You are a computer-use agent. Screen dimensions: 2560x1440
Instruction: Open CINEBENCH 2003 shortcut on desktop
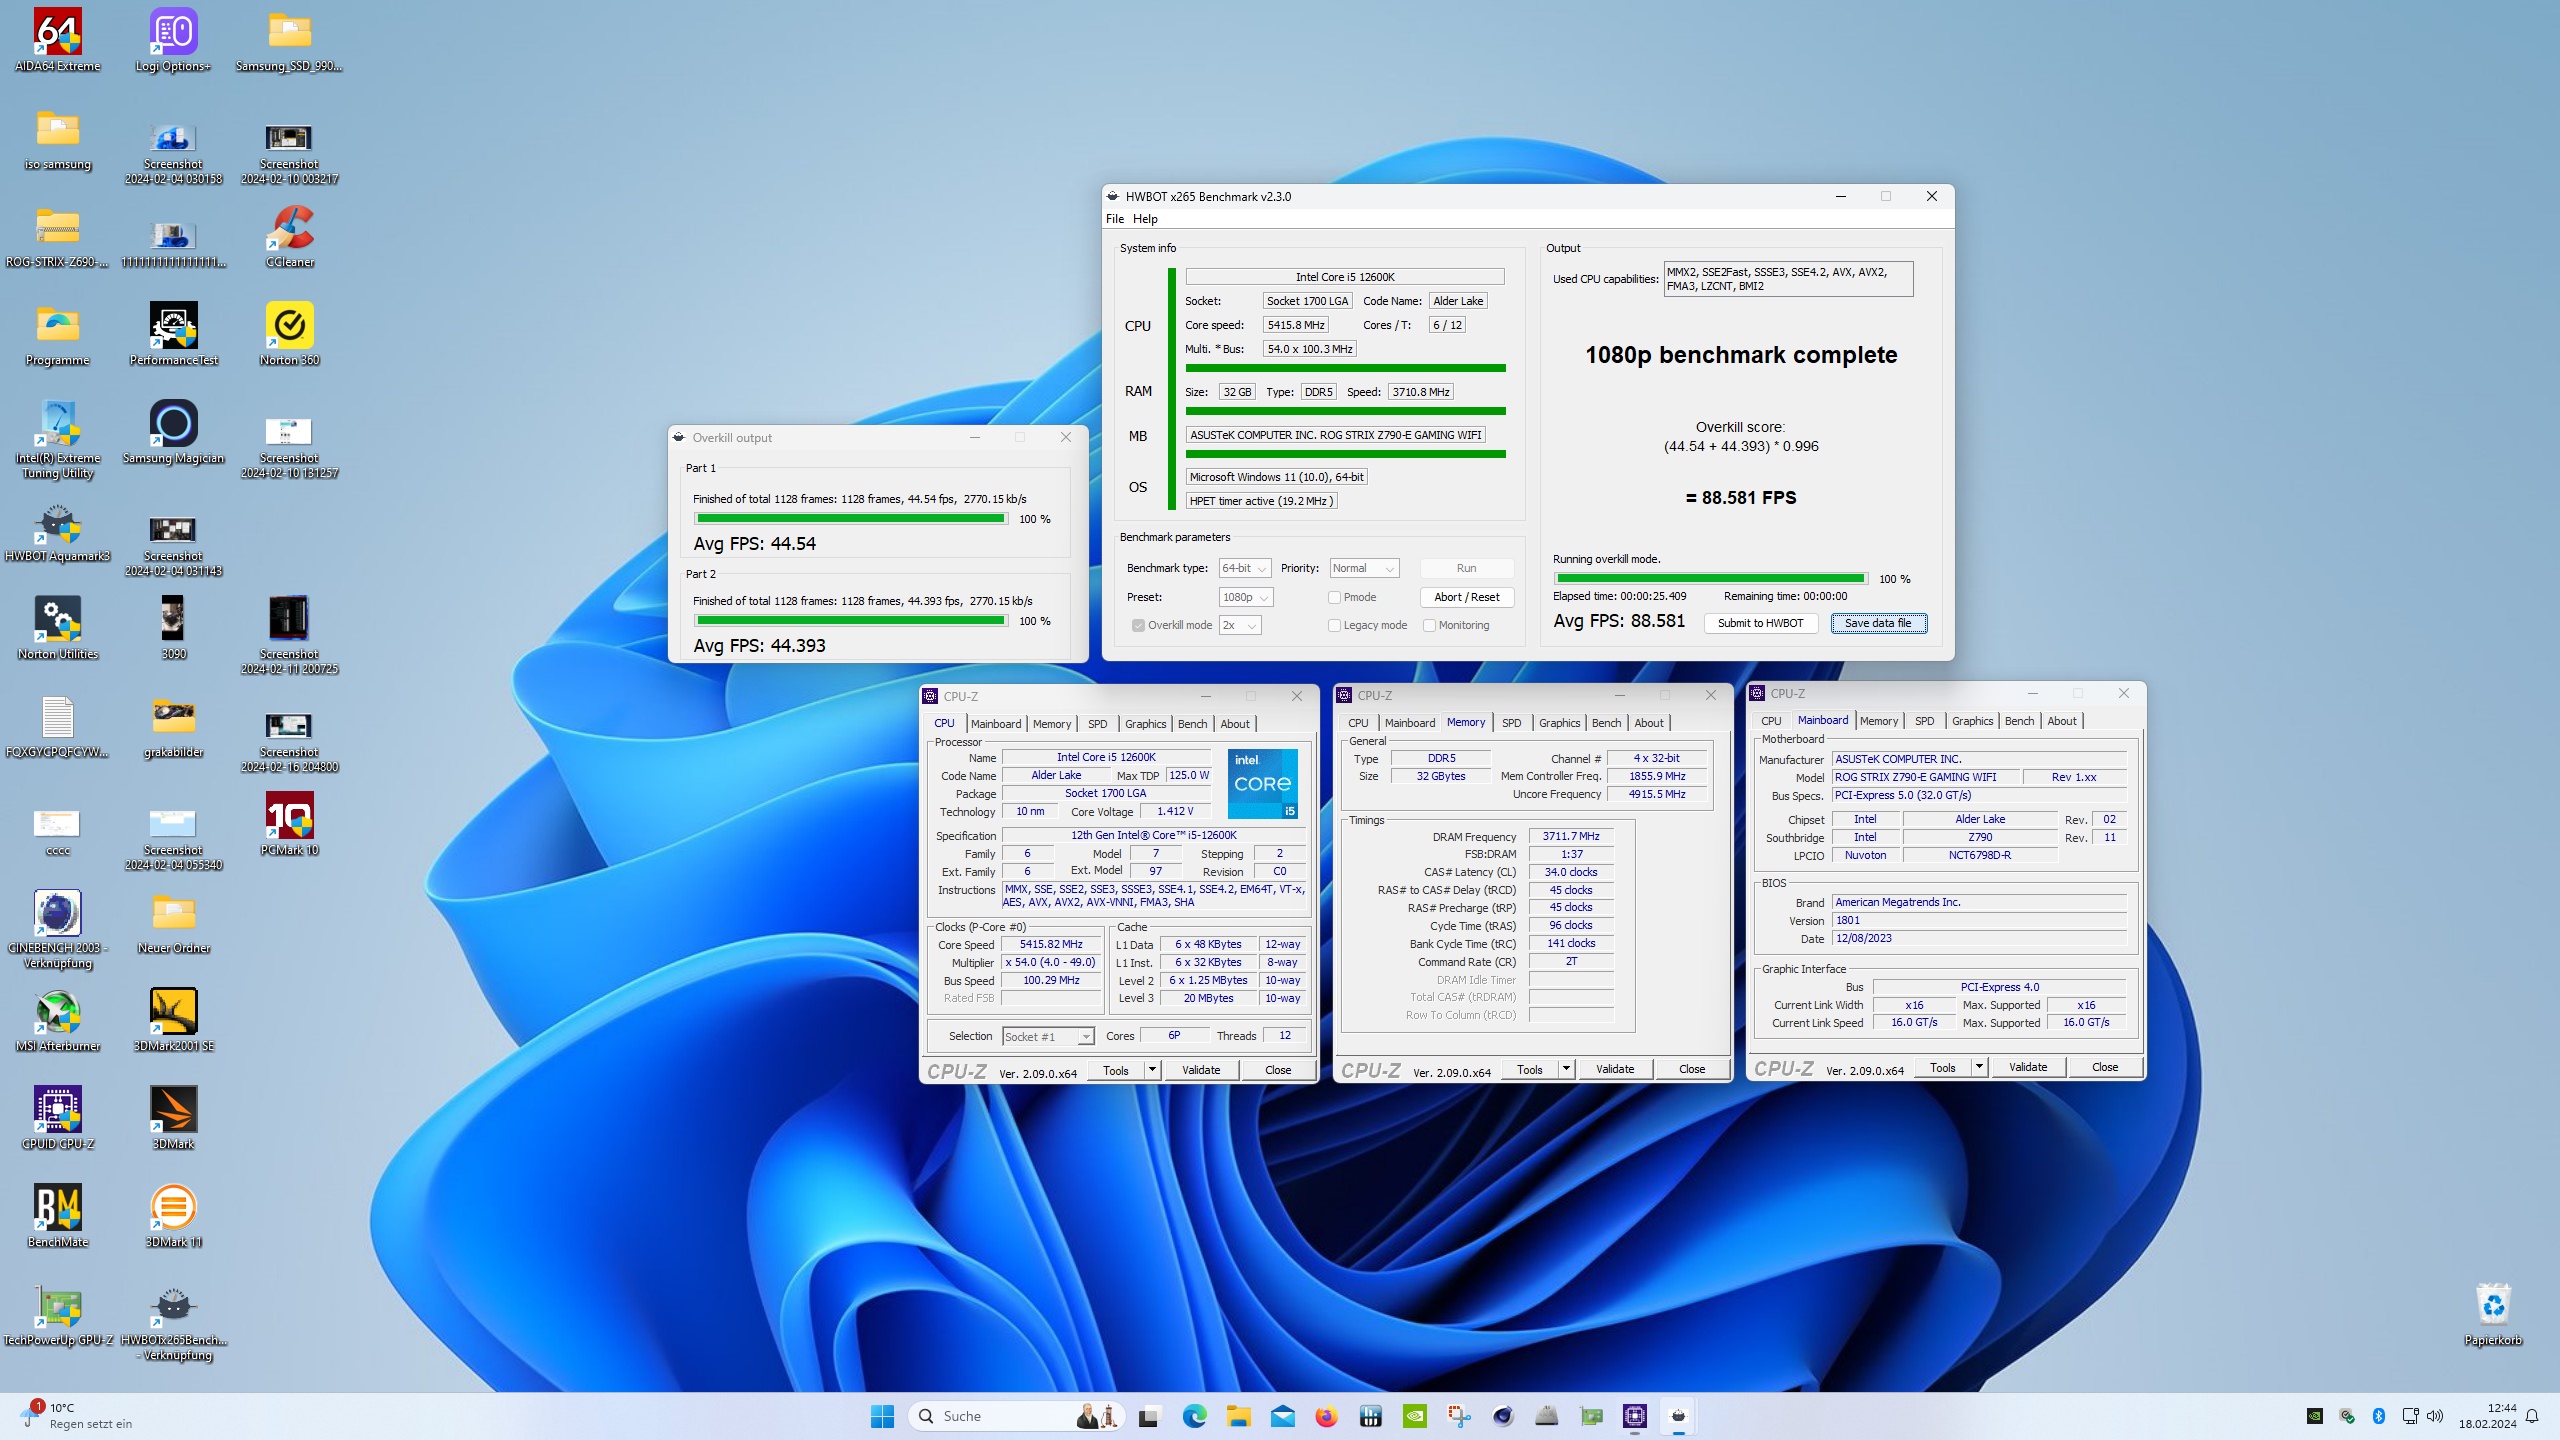(x=58, y=930)
